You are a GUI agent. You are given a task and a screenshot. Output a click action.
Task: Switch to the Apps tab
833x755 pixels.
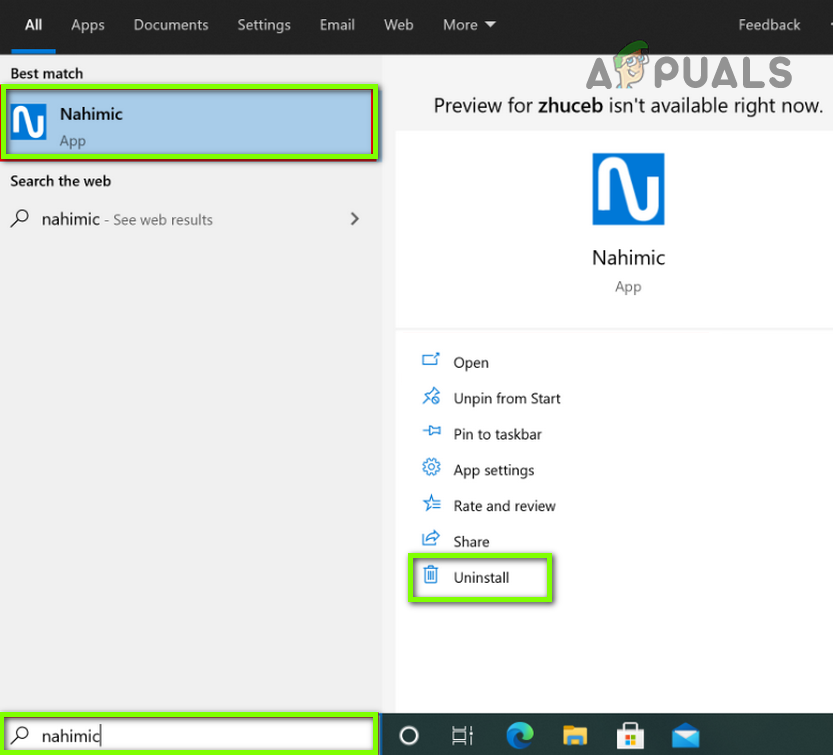[x=88, y=25]
